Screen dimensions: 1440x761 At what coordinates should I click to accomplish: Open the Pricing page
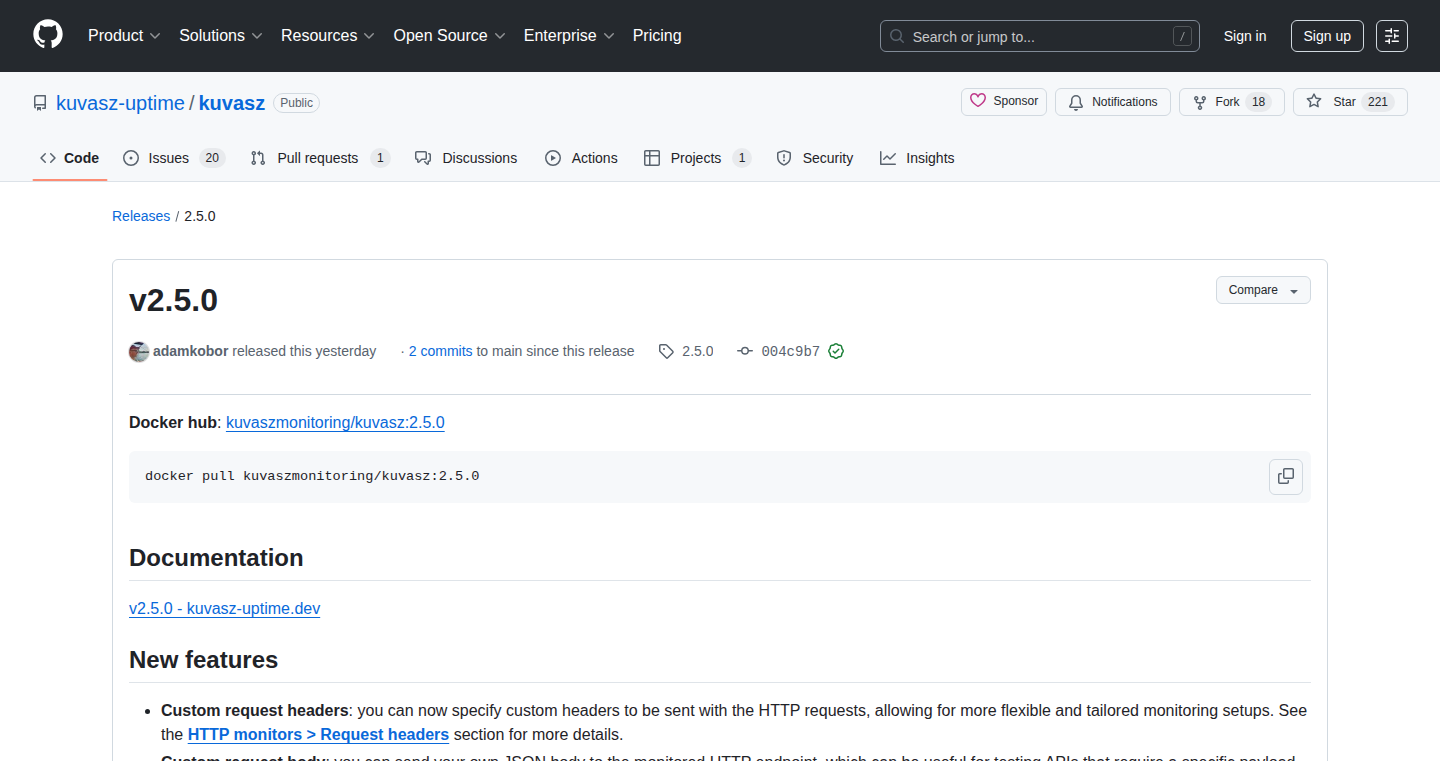(657, 36)
